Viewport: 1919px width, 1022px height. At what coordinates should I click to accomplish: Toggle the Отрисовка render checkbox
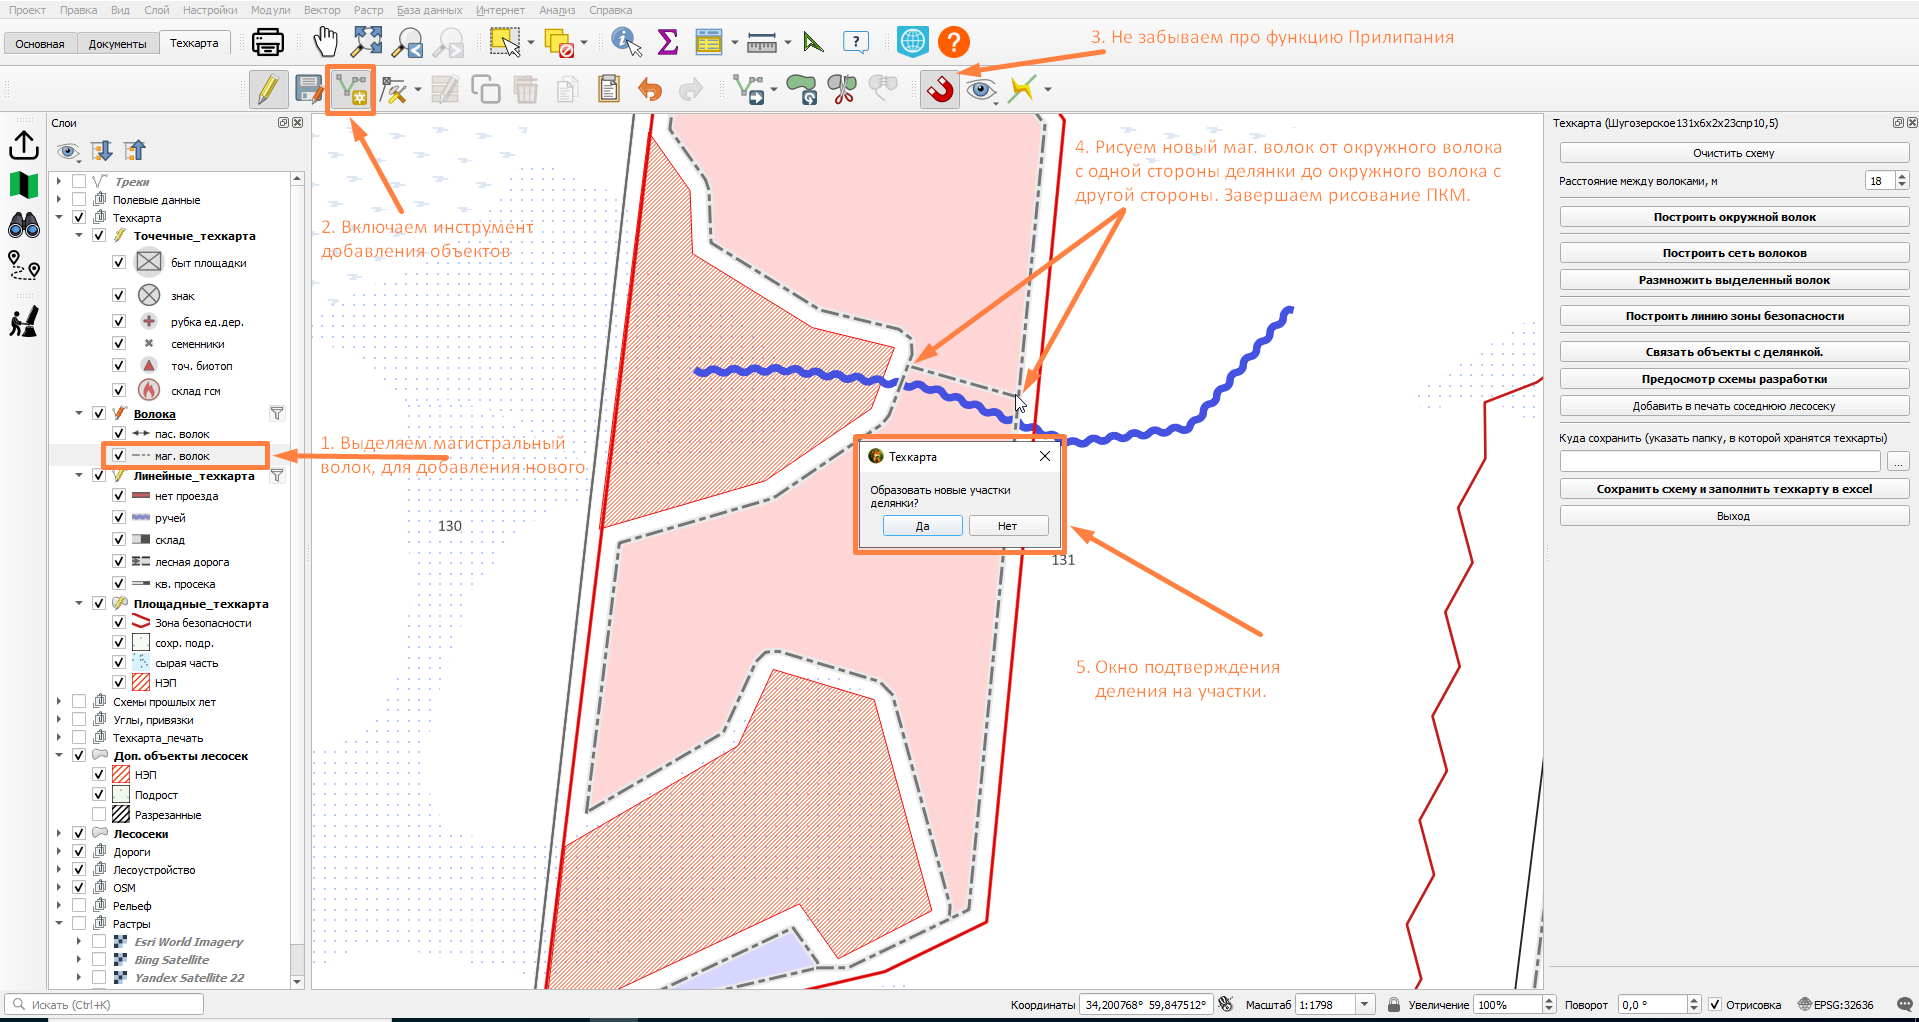click(1715, 1005)
